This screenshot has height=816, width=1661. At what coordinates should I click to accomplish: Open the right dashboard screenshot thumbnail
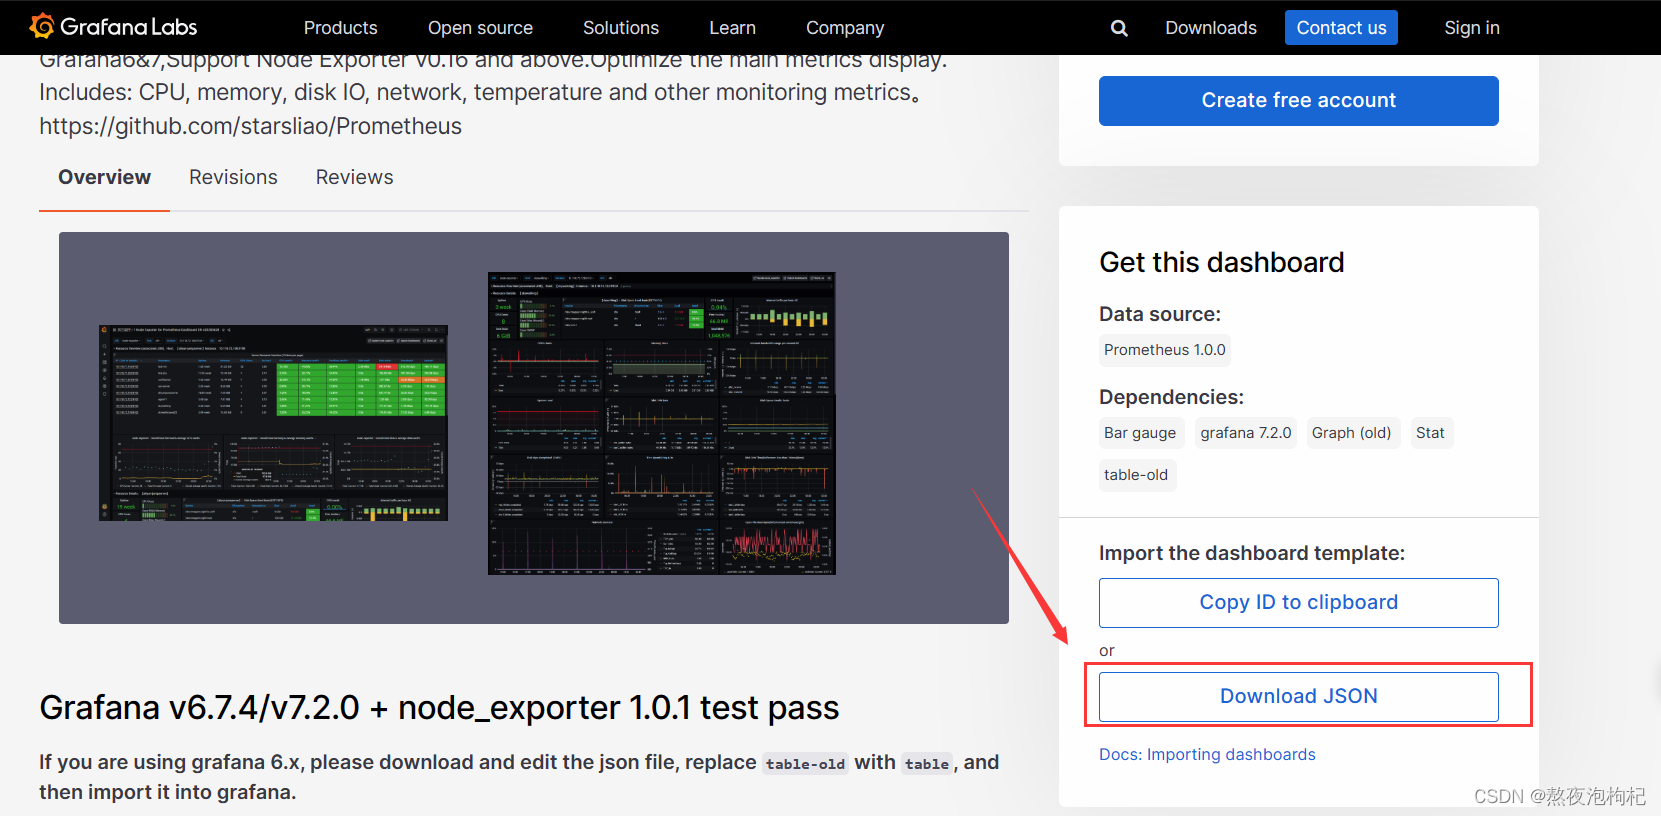(661, 423)
